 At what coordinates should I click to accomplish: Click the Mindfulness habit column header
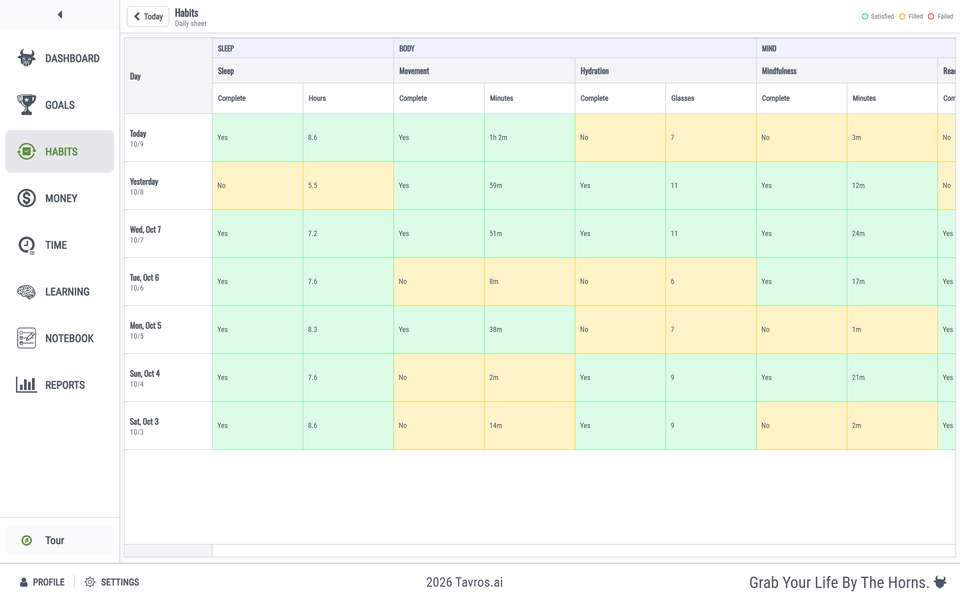tap(847, 71)
